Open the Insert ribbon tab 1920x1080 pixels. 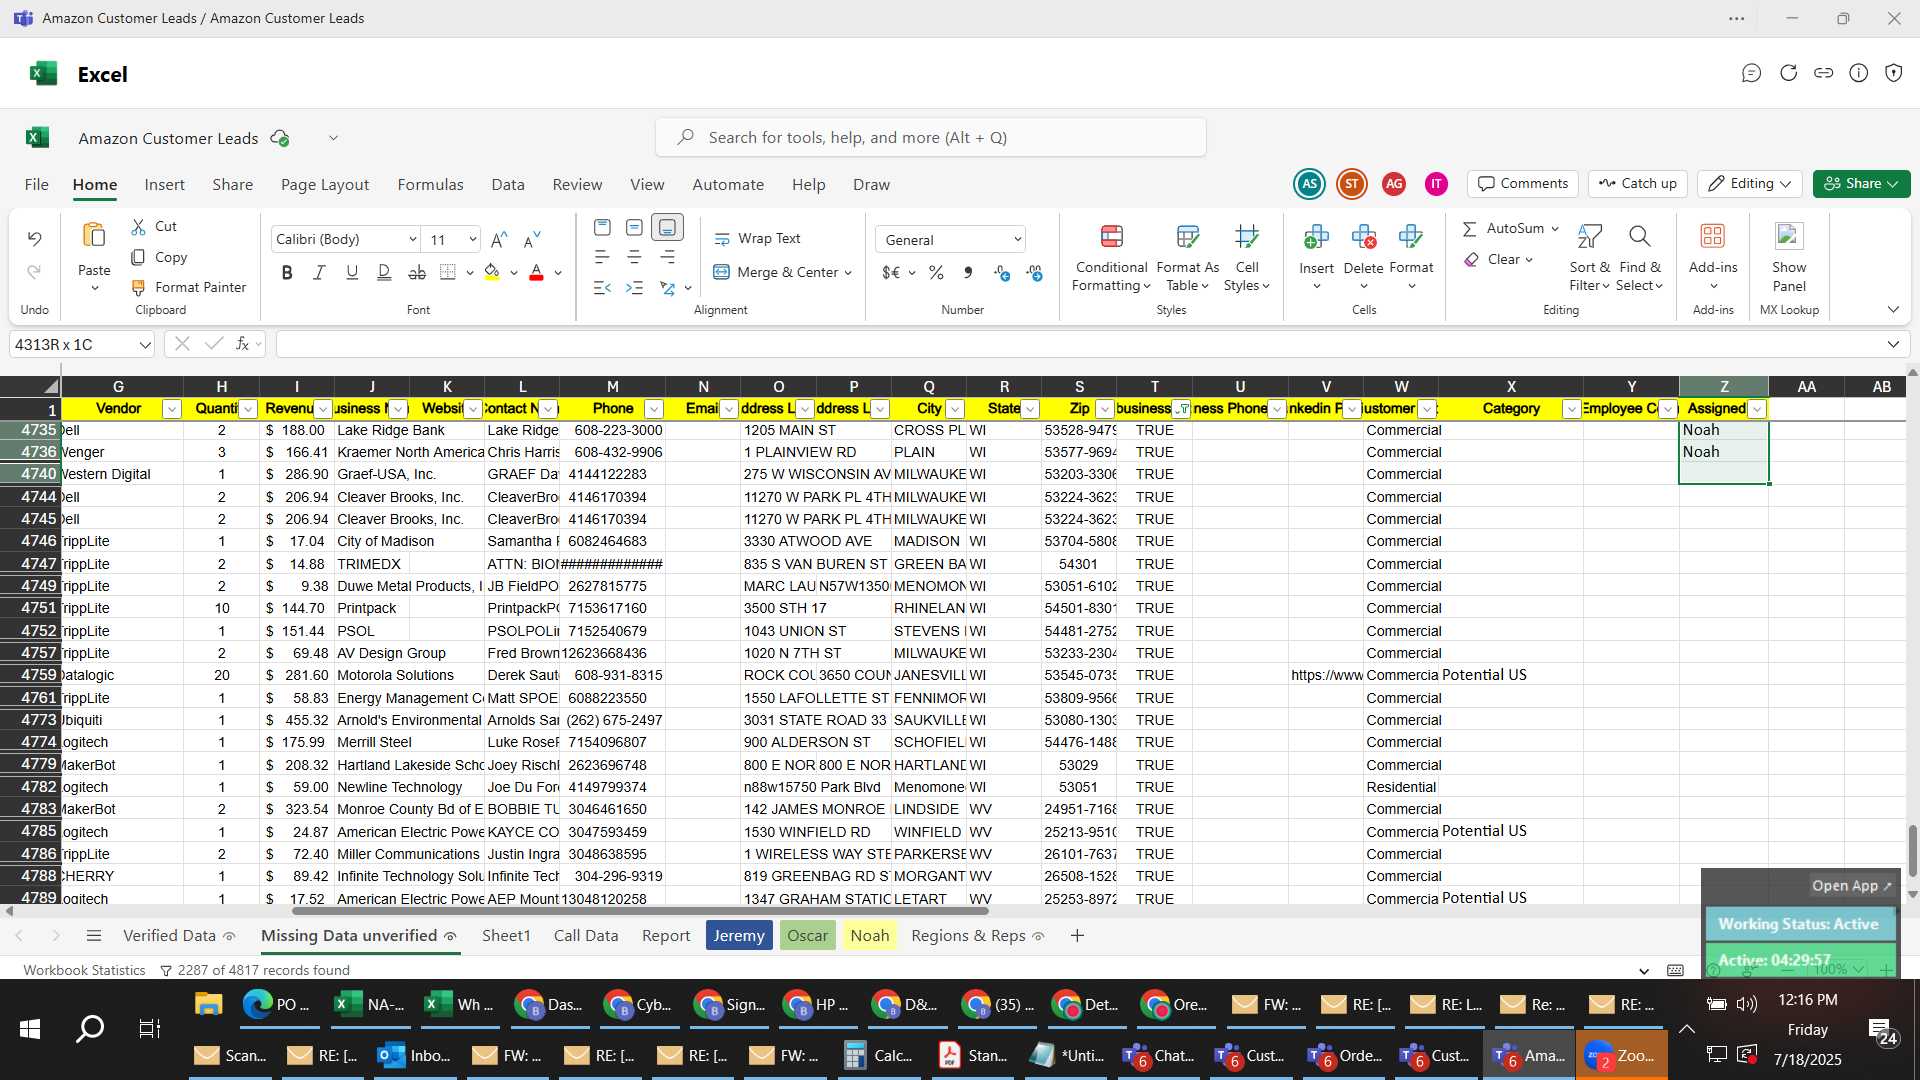[164, 185]
